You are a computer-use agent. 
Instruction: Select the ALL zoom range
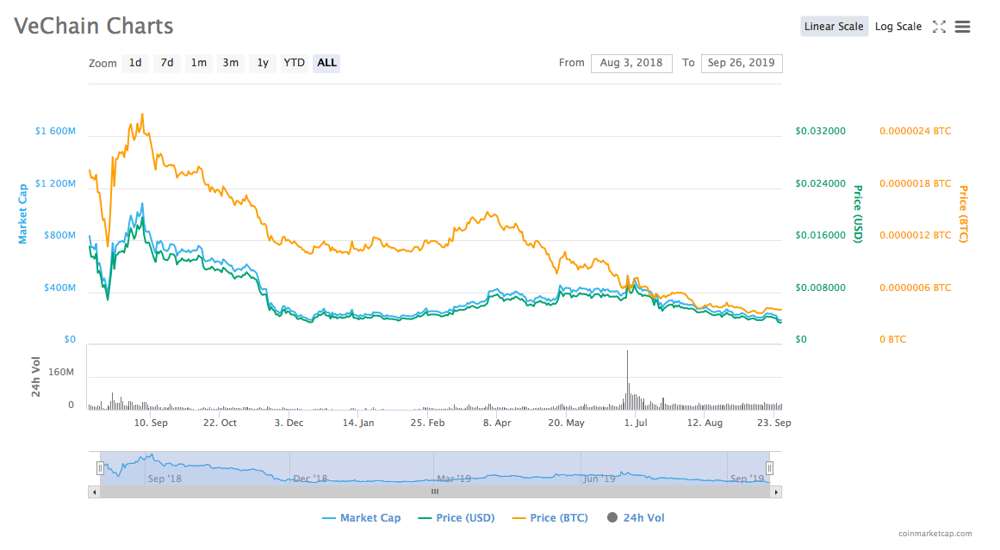coord(327,63)
